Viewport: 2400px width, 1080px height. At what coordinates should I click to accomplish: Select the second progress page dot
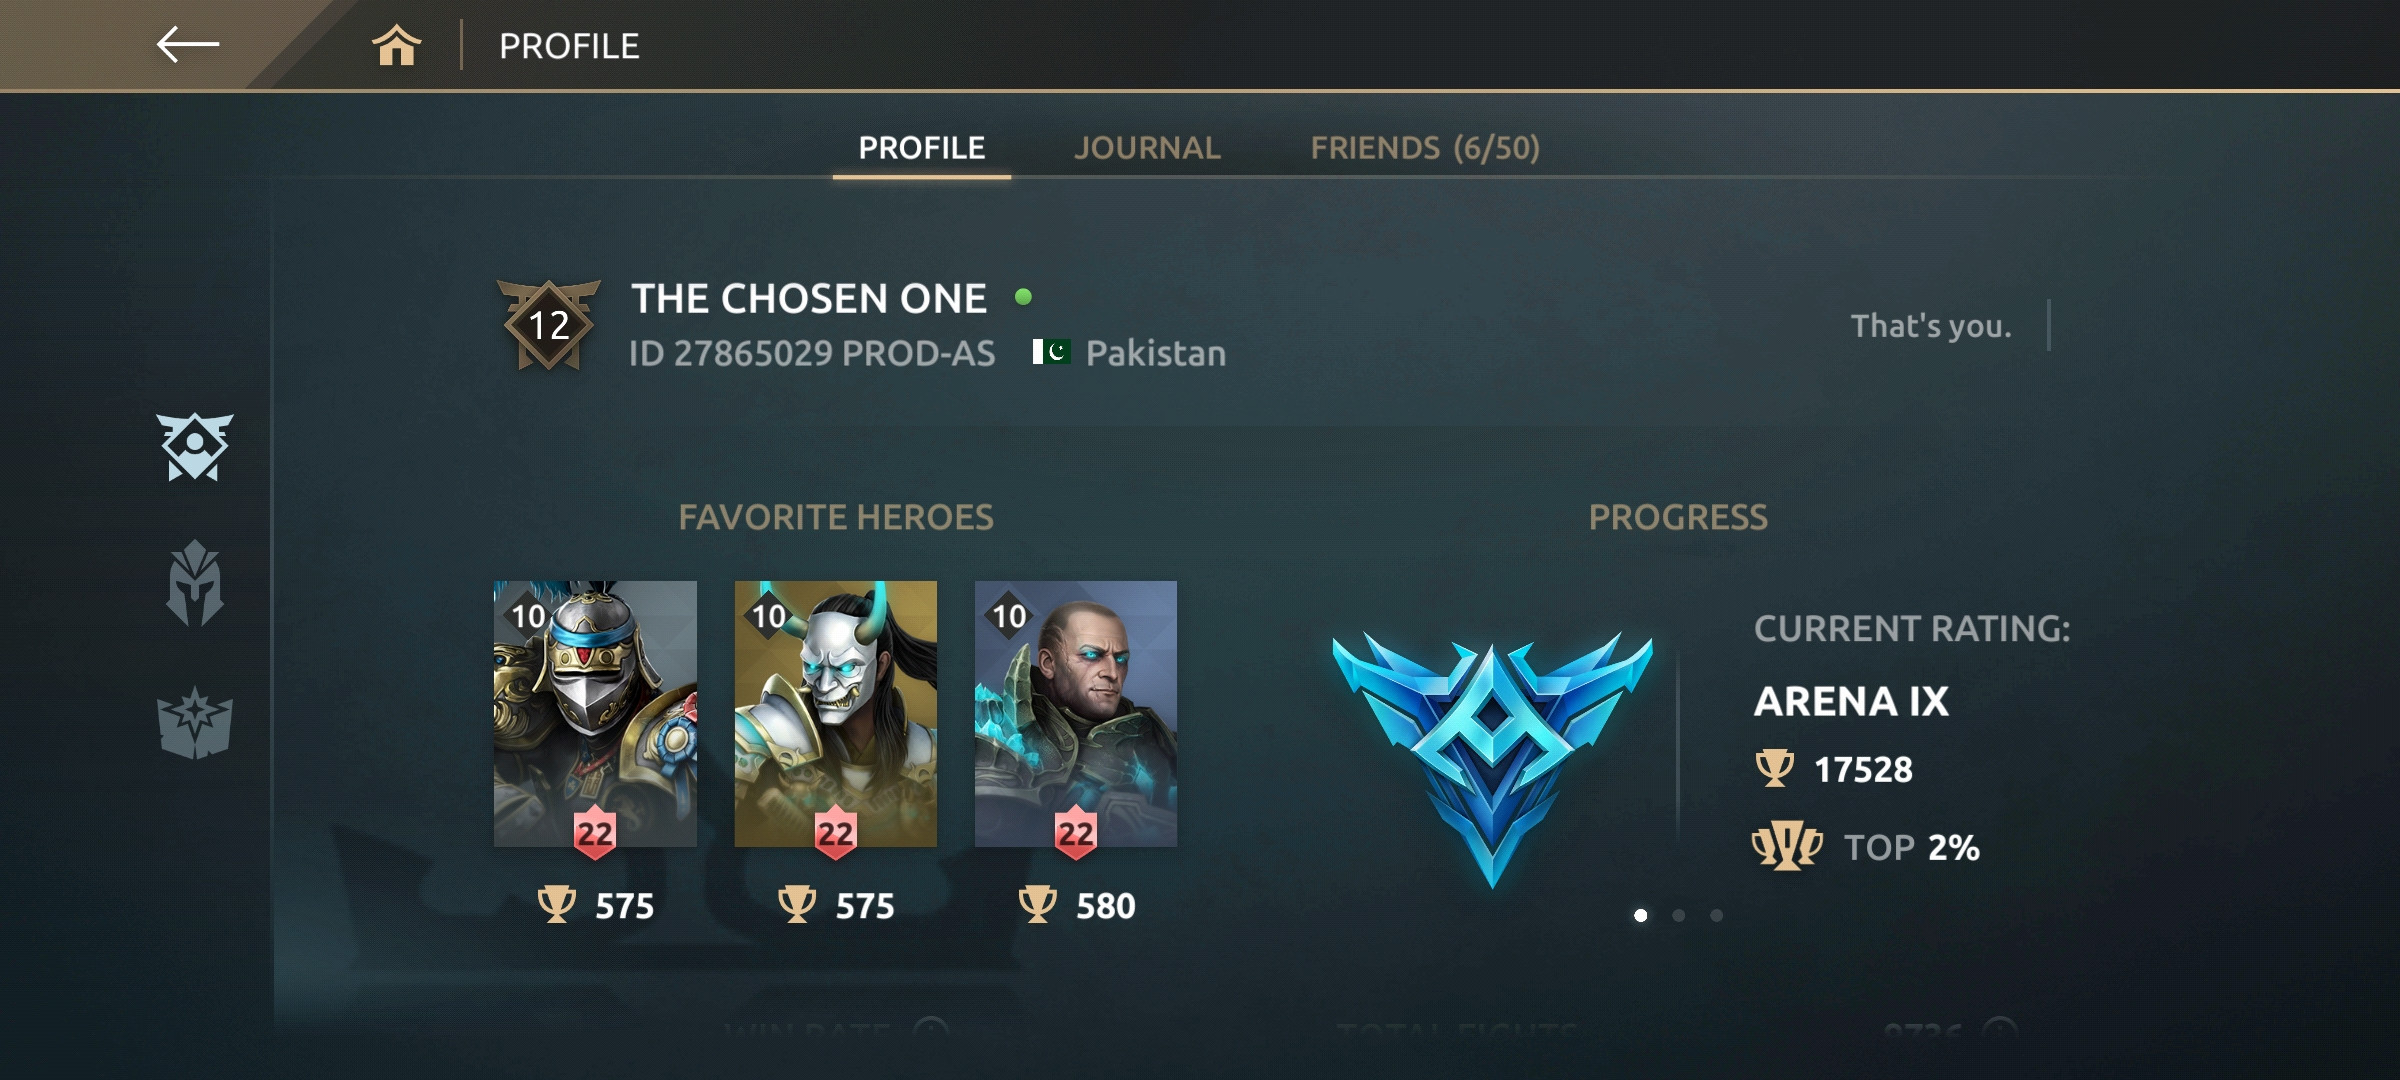point(1678,915)
